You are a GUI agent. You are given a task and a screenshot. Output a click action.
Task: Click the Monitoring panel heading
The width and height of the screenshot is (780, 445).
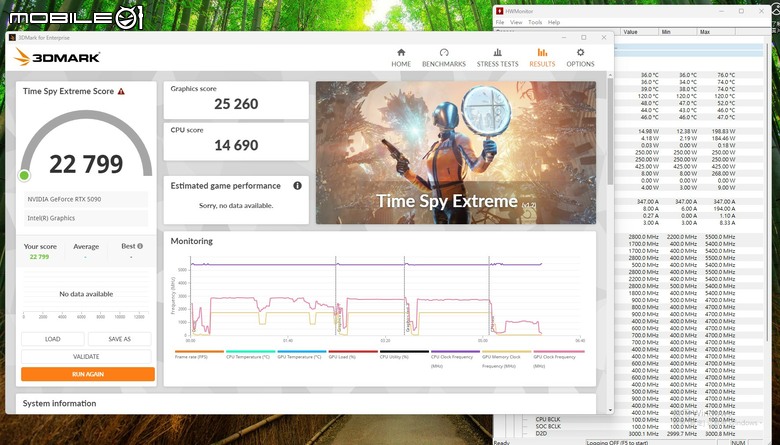[x=192, y=241]
